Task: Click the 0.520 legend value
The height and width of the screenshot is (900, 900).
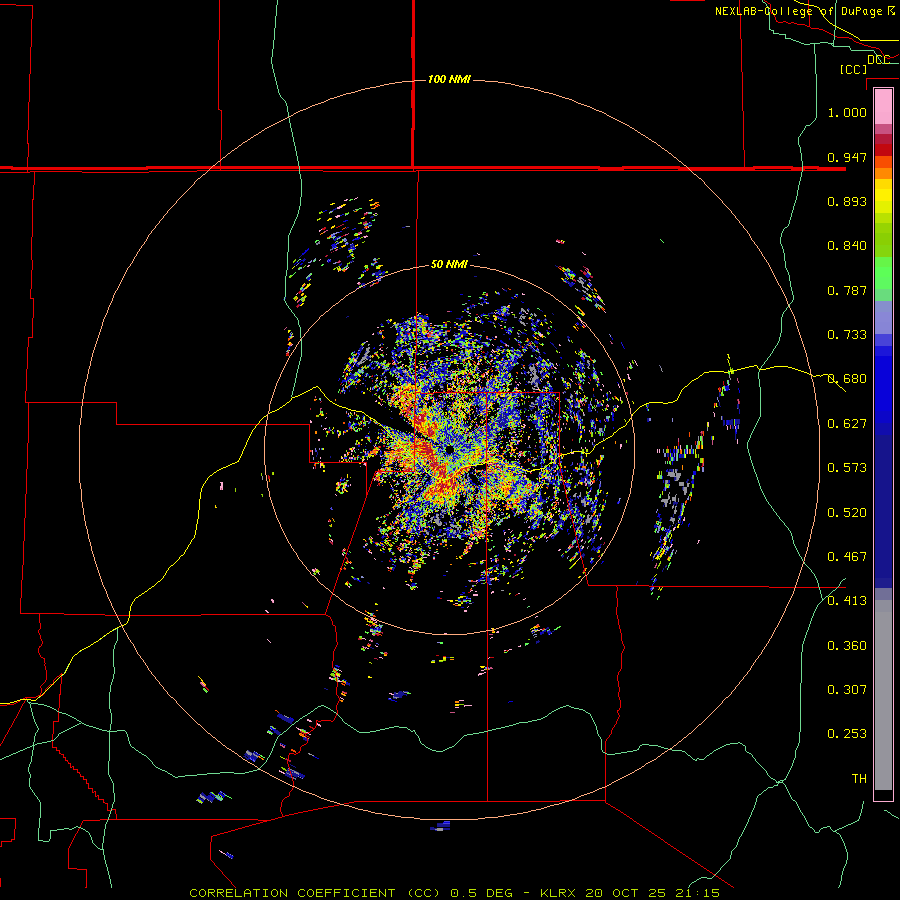Action: coord(847,513)
